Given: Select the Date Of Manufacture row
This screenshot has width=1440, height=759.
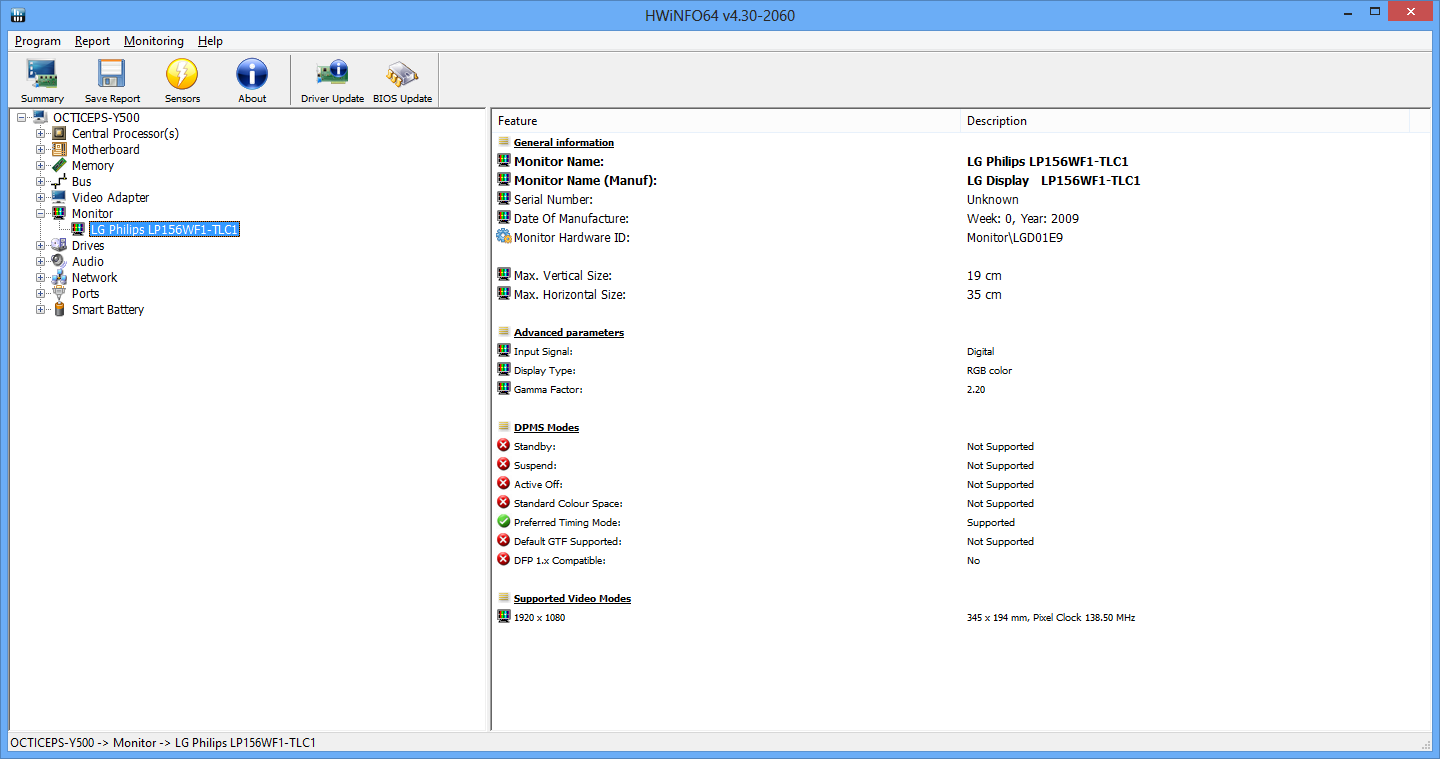Looking at the screenshot, I should pos(961,218).
